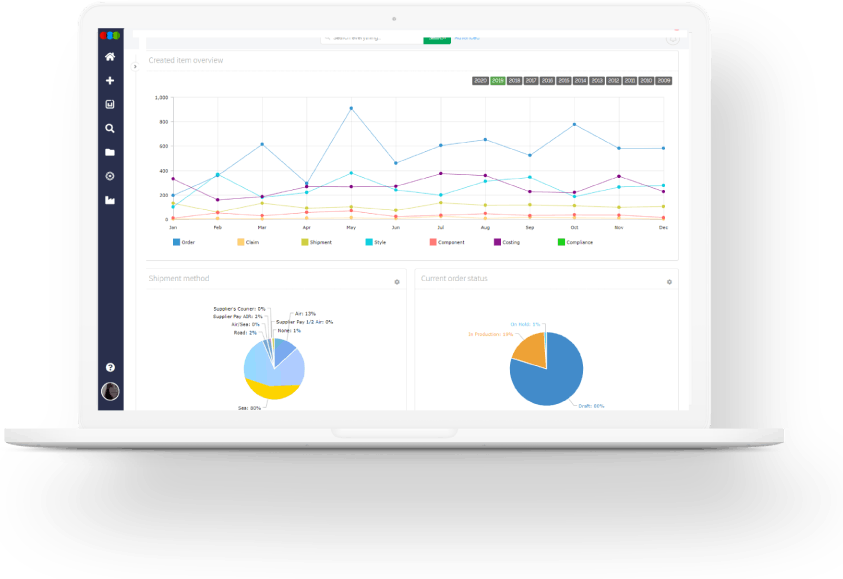Click the Component legend entry
The image size is (843, 579).
[447, 242]
